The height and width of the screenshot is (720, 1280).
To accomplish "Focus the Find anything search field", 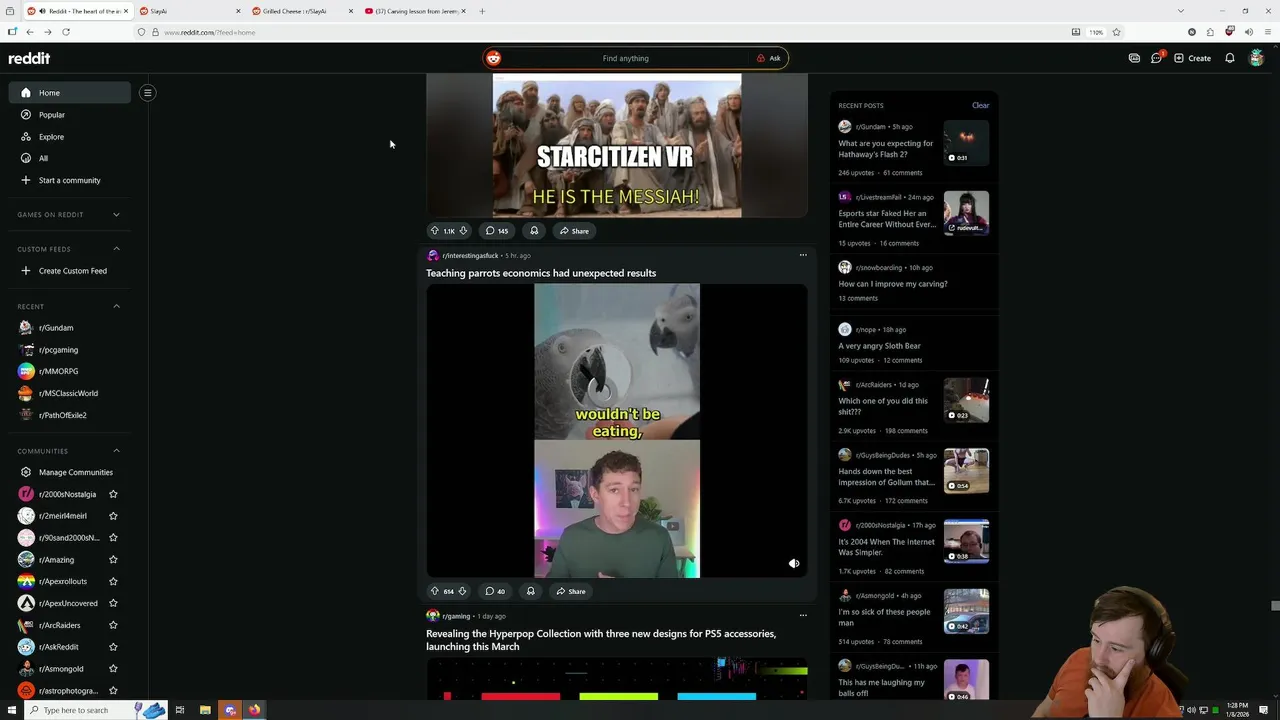I will point(625,58).
